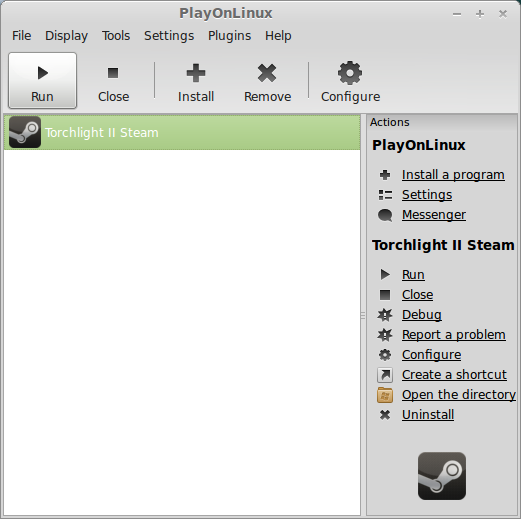
Task: Open the File menu
Action: (x=22, y=36)
